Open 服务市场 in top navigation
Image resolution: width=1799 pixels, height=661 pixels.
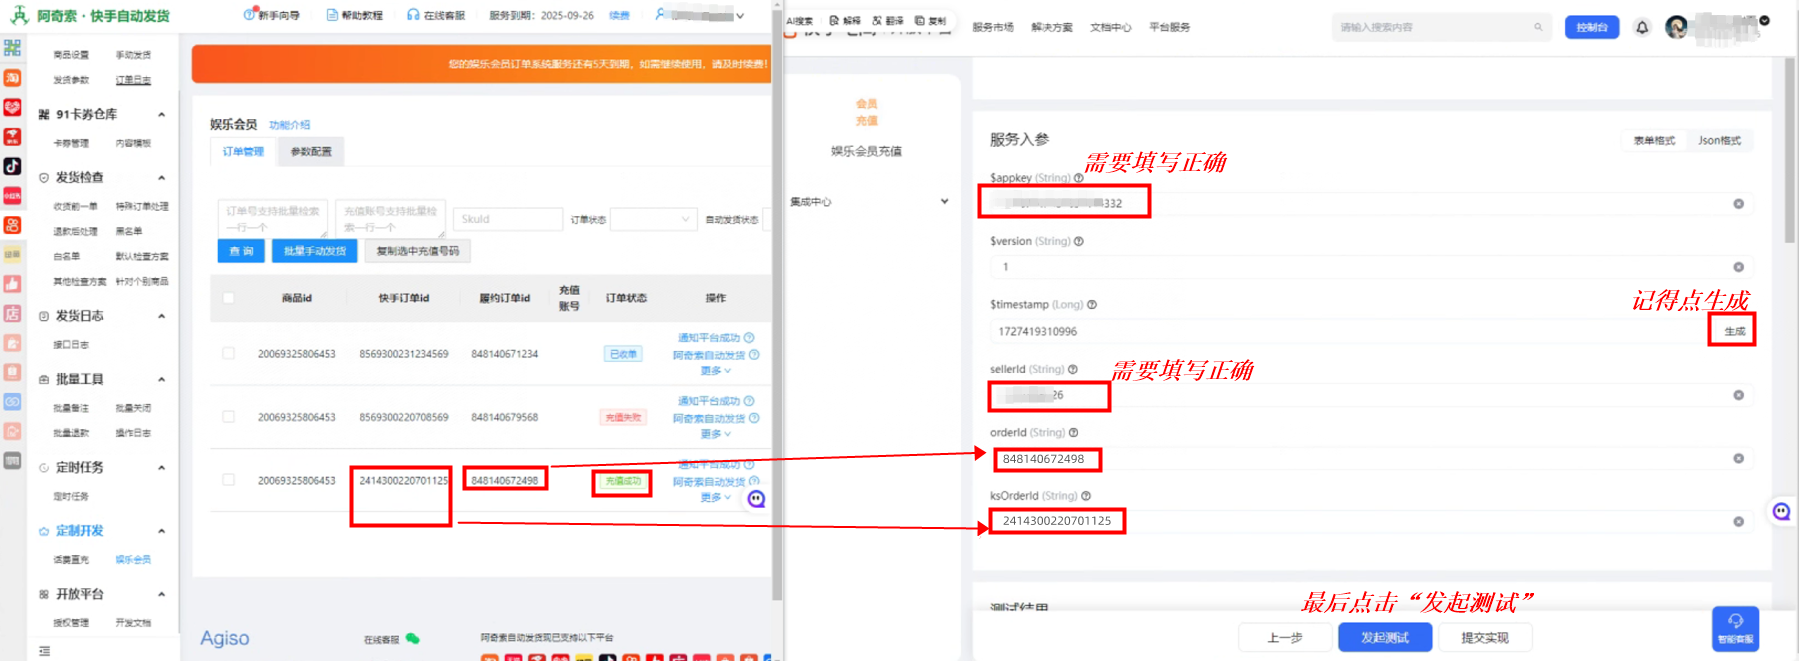tap(992, 27)
